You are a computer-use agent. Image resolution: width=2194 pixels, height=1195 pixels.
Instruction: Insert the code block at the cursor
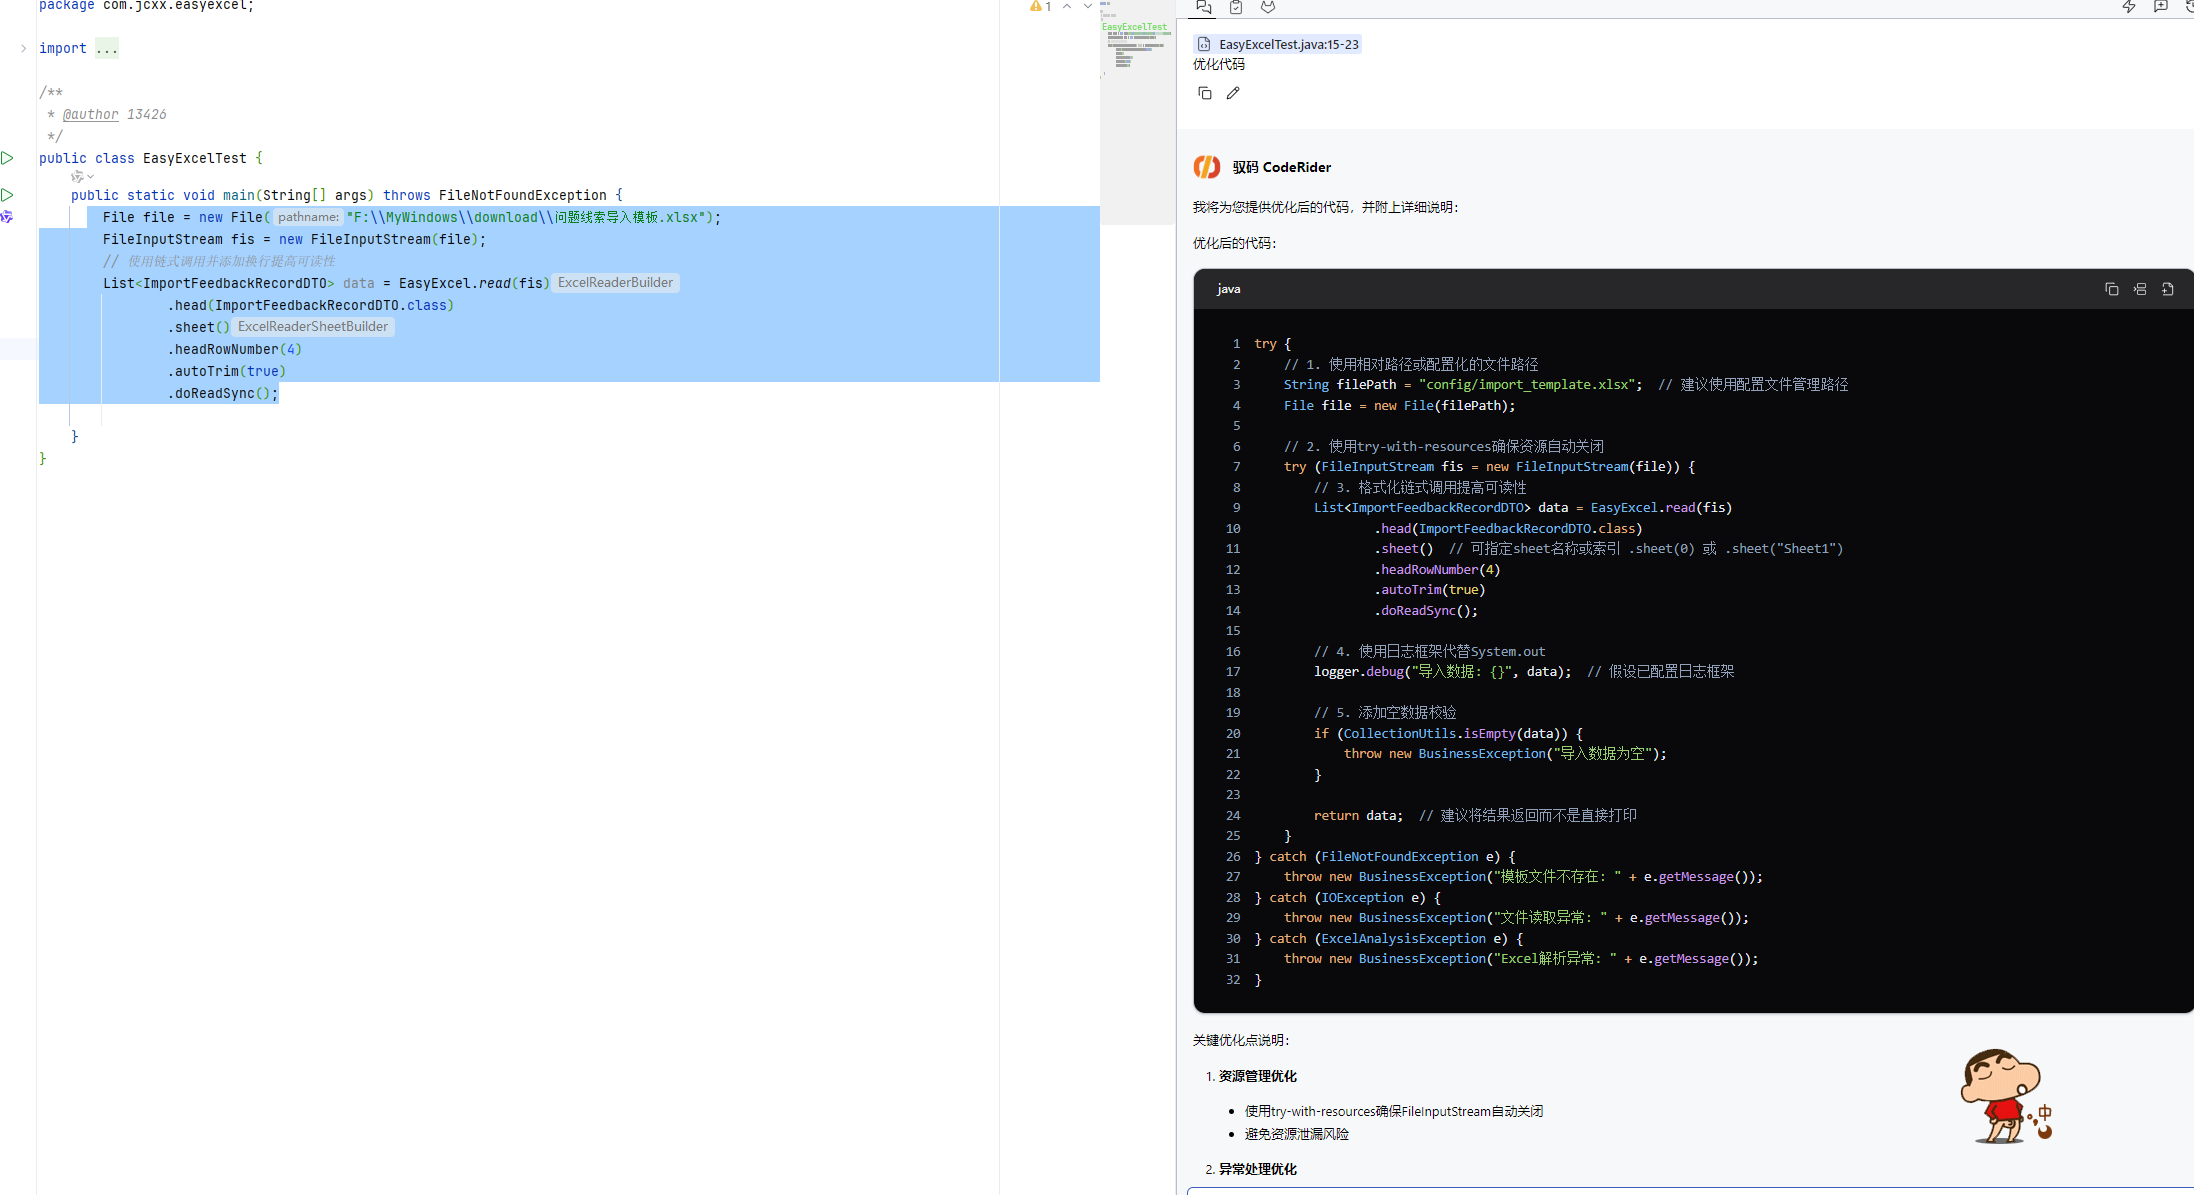[2140, 289]
